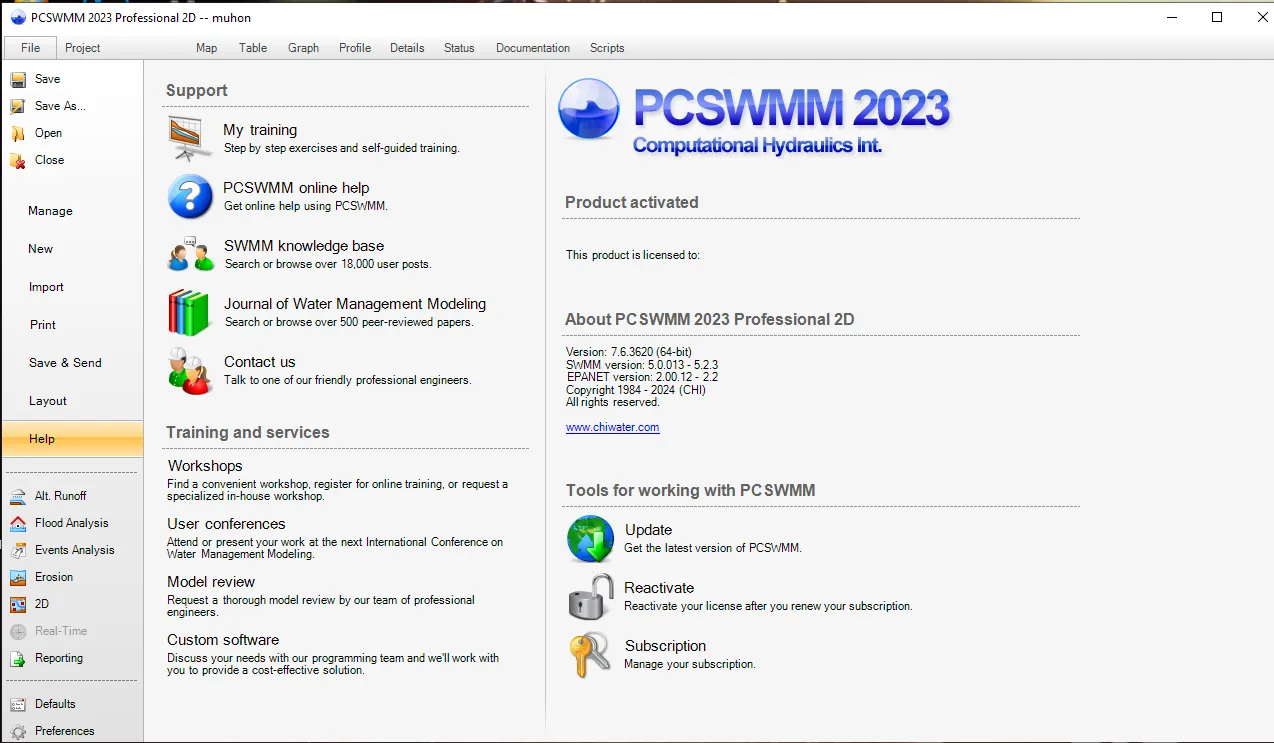
Task: Click the Reactivate padlock icon
Action: [x=590, y=597]
